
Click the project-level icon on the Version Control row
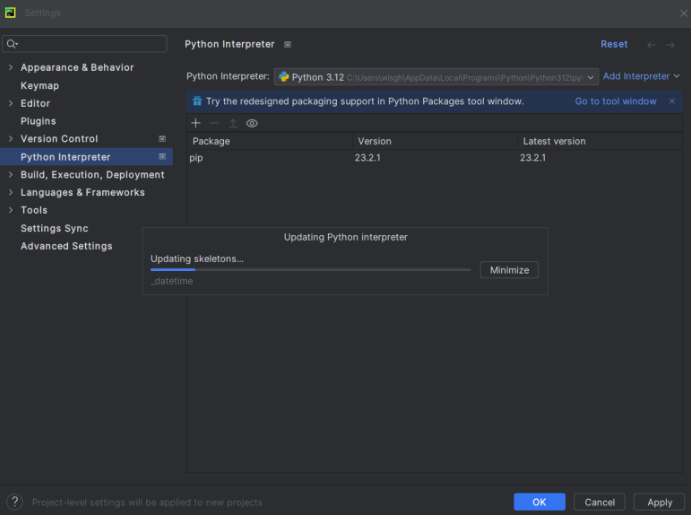(162, 139)
